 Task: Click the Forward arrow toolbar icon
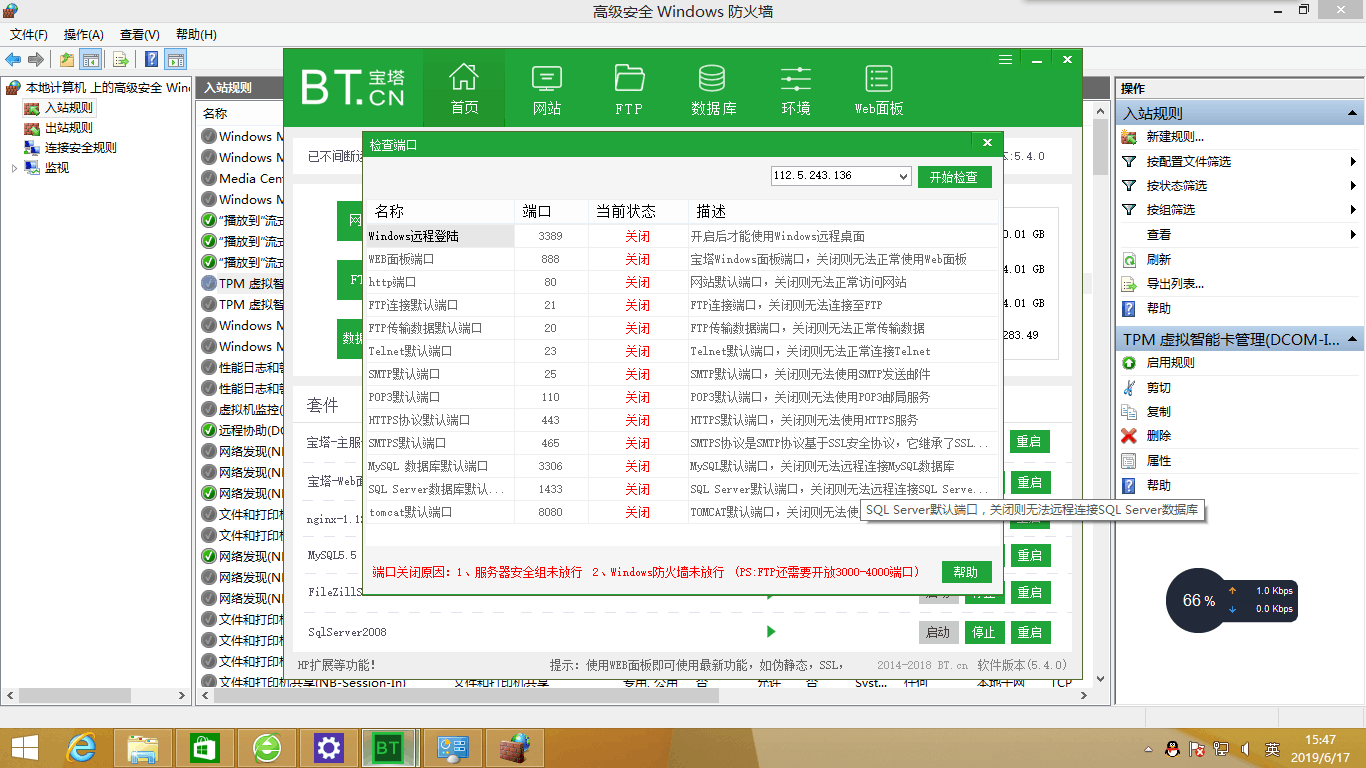(x=35, y=59)
